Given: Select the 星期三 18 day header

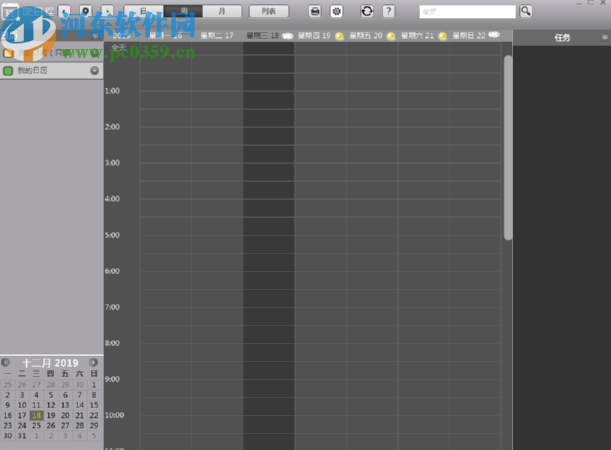Looking at the screenshot, I should (x=262, y=35).
